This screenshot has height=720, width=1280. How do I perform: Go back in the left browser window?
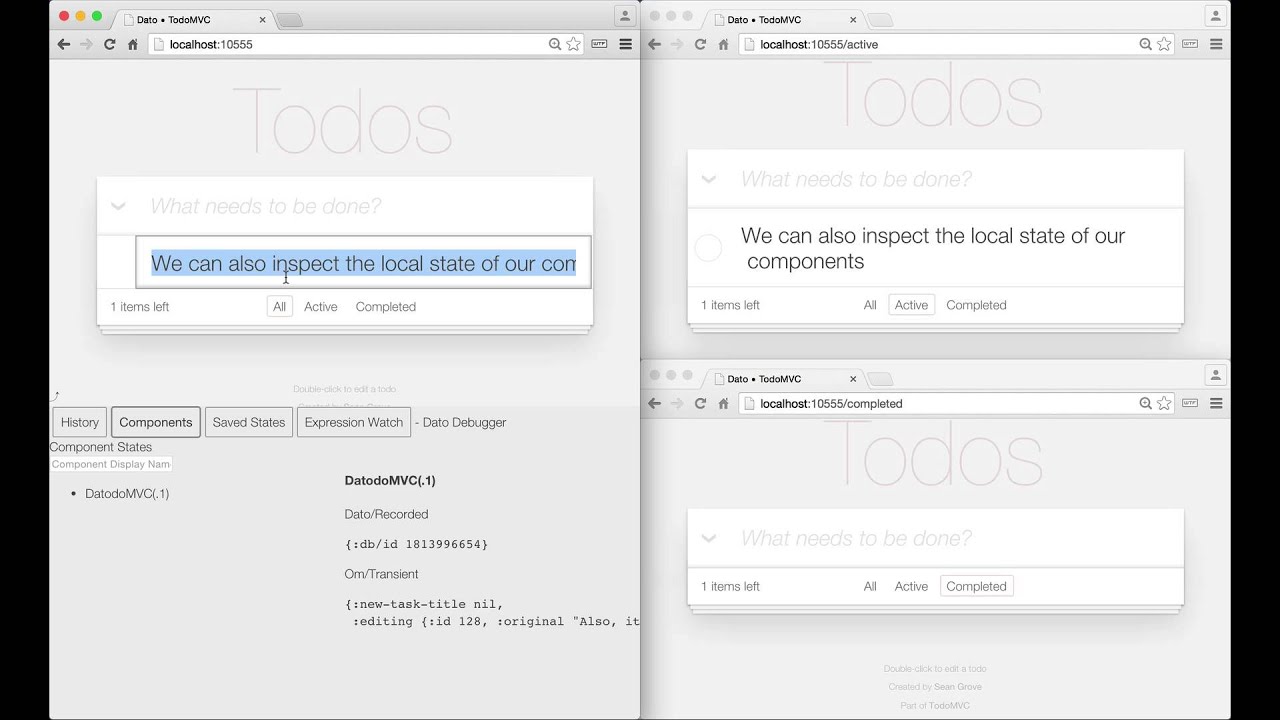pyautogui.click(x=64, y=44)
